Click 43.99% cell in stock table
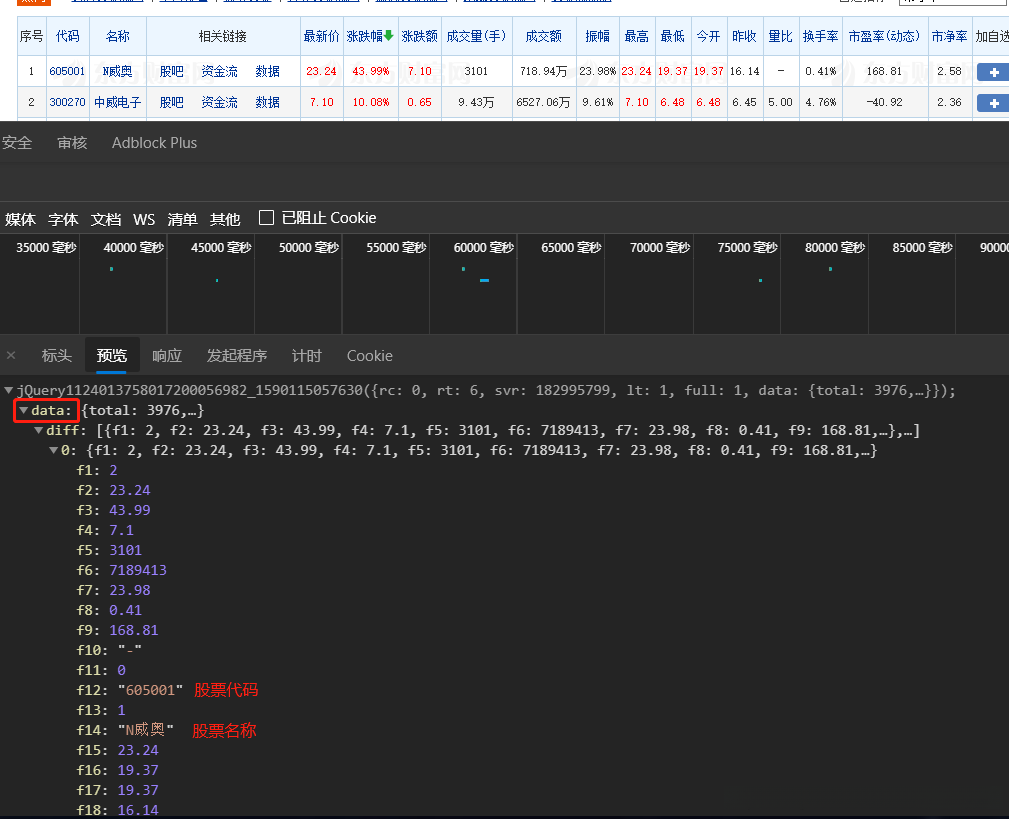This screenshot has height=819, width=1009. tap(371, 71)
